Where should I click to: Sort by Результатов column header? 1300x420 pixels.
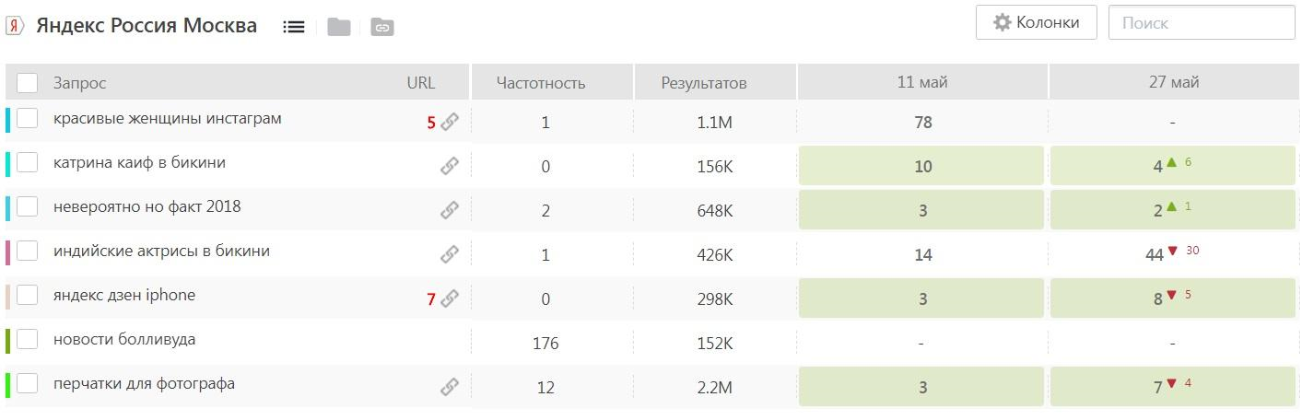(703, 83)
